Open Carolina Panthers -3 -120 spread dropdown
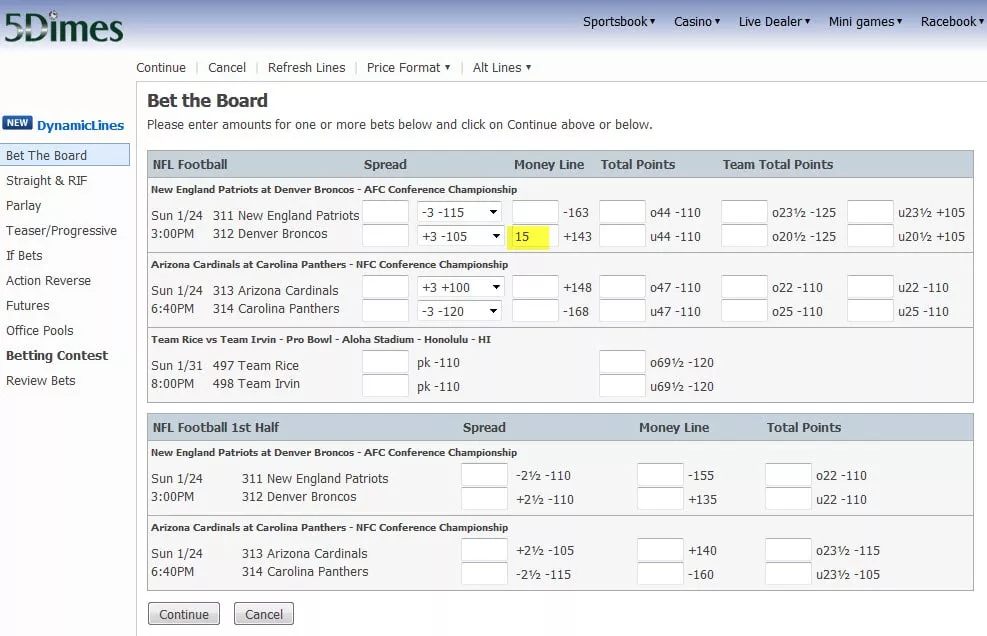 pyautogui.click(x=459, y=311)
